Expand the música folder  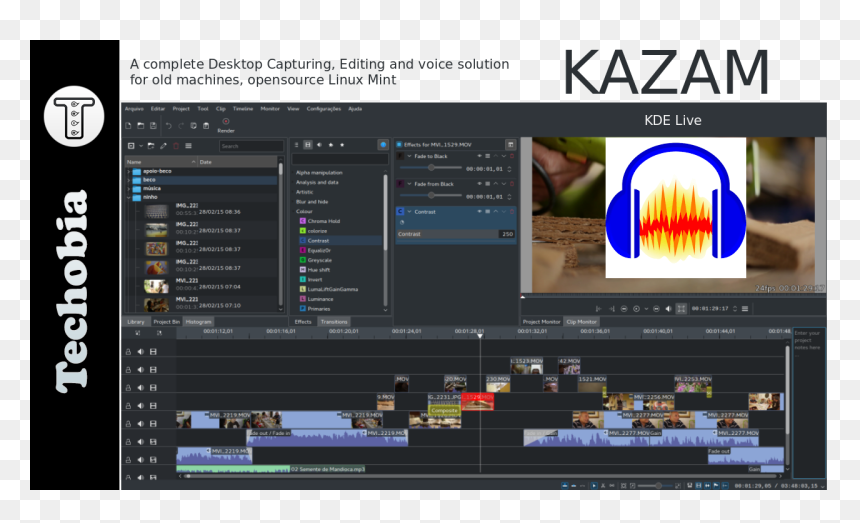coord(129,189)
